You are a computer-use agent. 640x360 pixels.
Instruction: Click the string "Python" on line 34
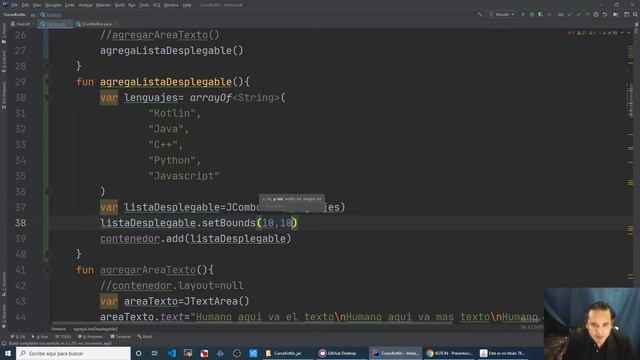172,160
